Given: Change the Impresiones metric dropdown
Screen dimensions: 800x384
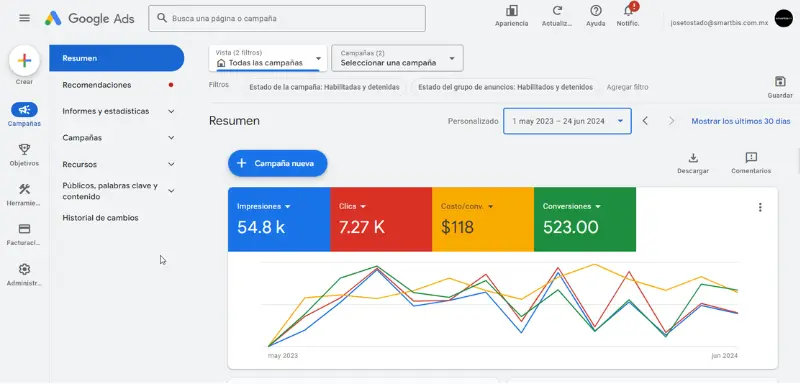Looking at the screenshot, I should [264, 207].
